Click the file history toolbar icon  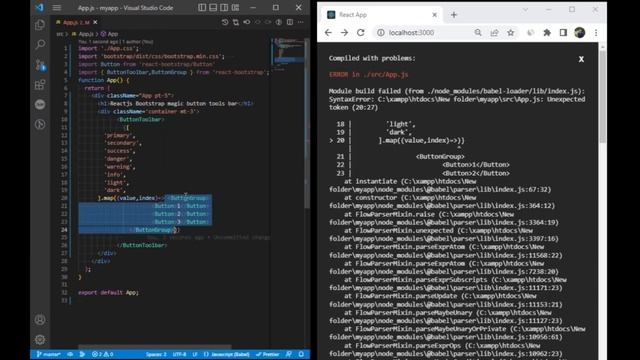pos(225,22)
